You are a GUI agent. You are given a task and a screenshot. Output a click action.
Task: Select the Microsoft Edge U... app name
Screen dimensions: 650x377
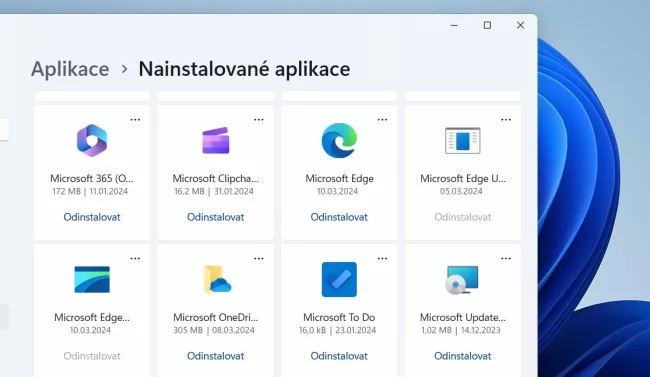point(463,178)
